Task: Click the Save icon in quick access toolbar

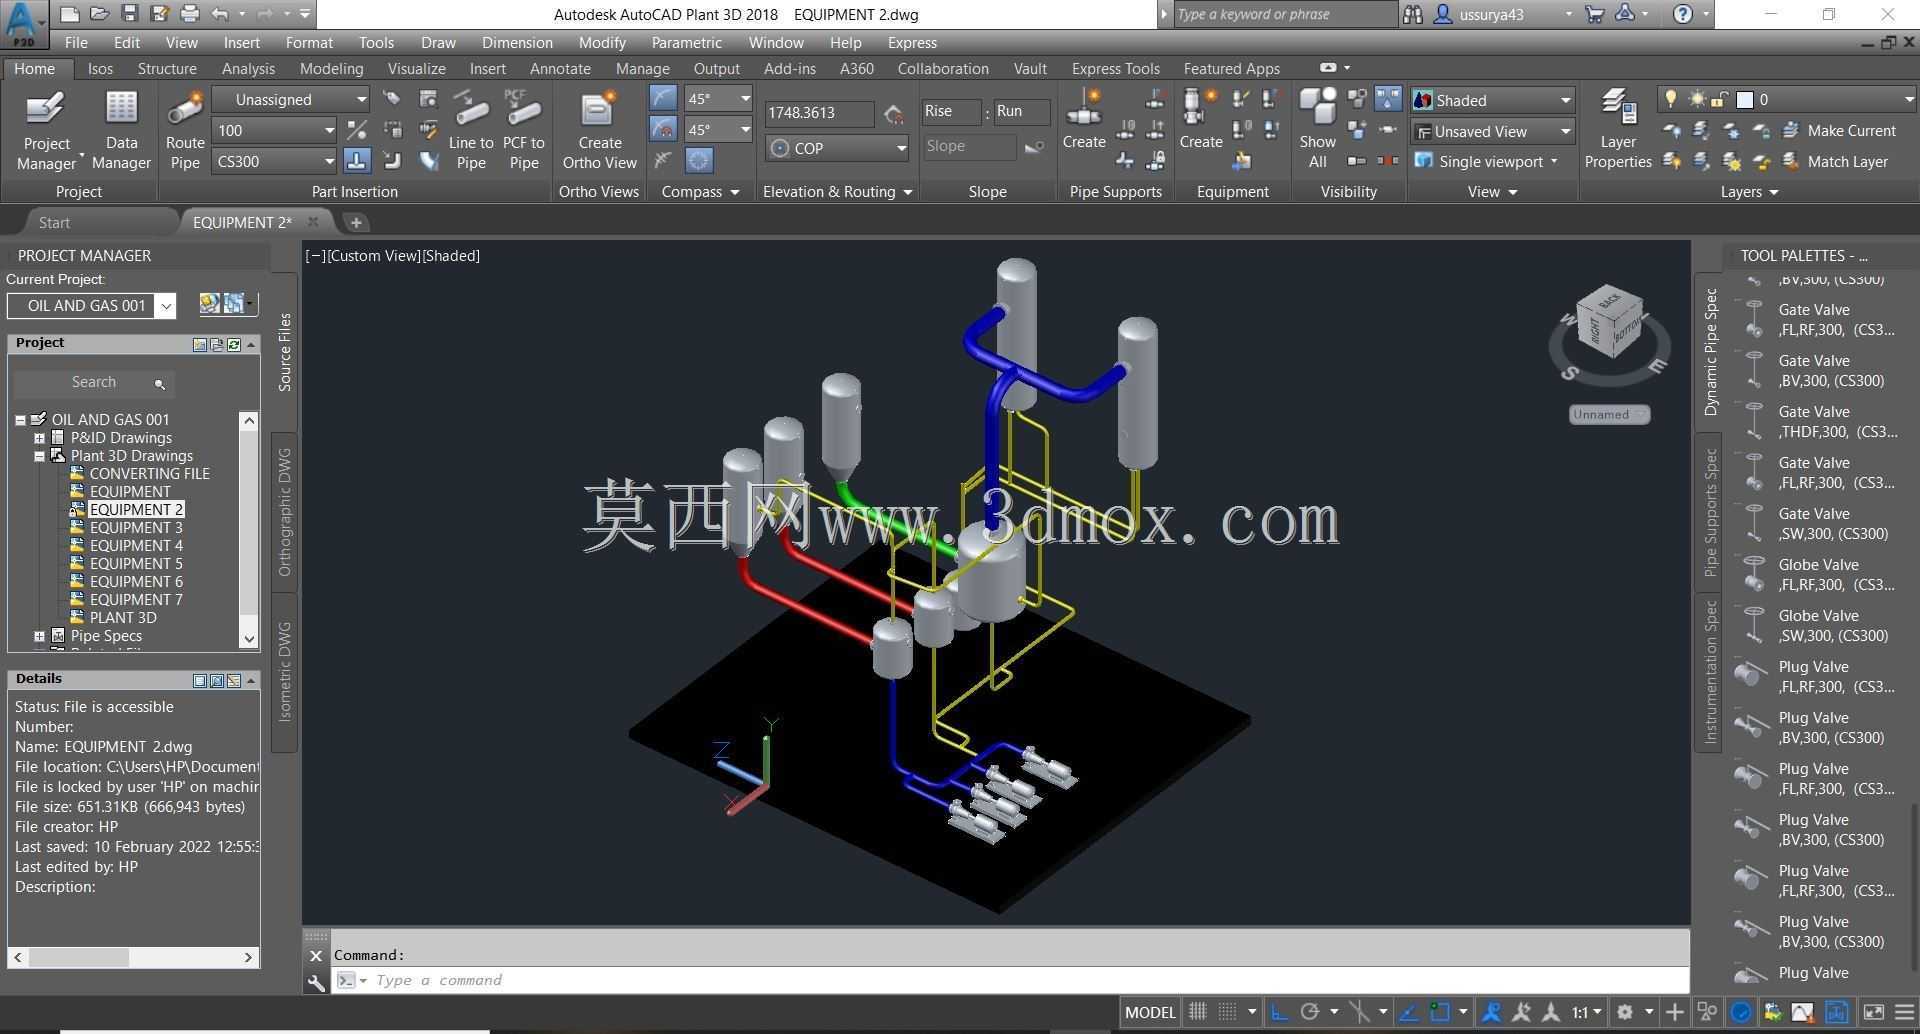Action: (x=129, y=14)
